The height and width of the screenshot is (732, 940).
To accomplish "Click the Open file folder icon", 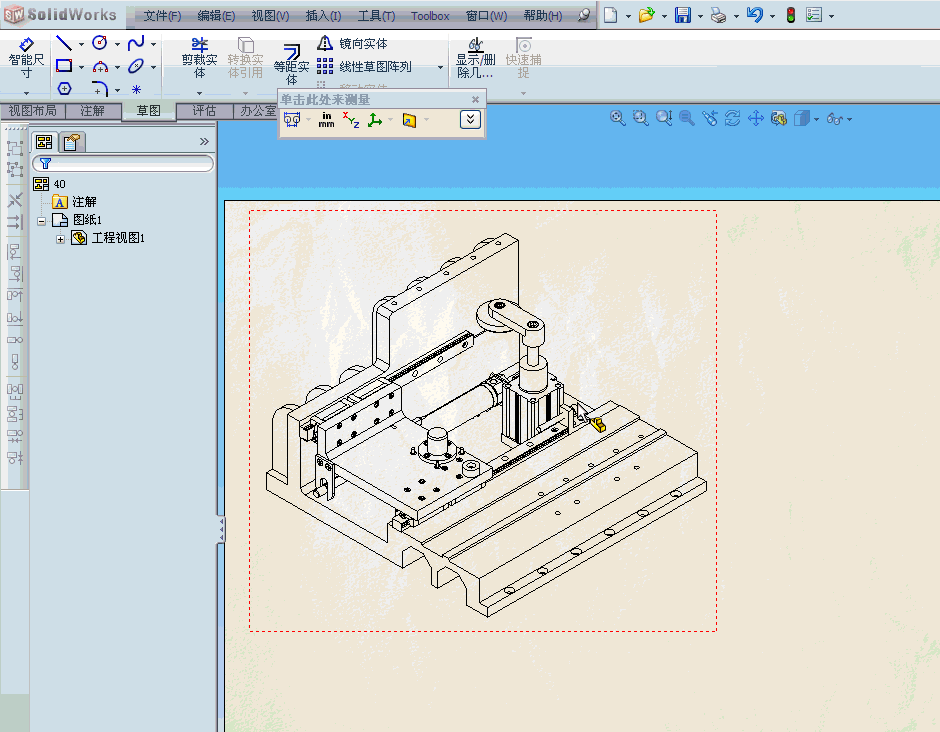I will point(646,15).
